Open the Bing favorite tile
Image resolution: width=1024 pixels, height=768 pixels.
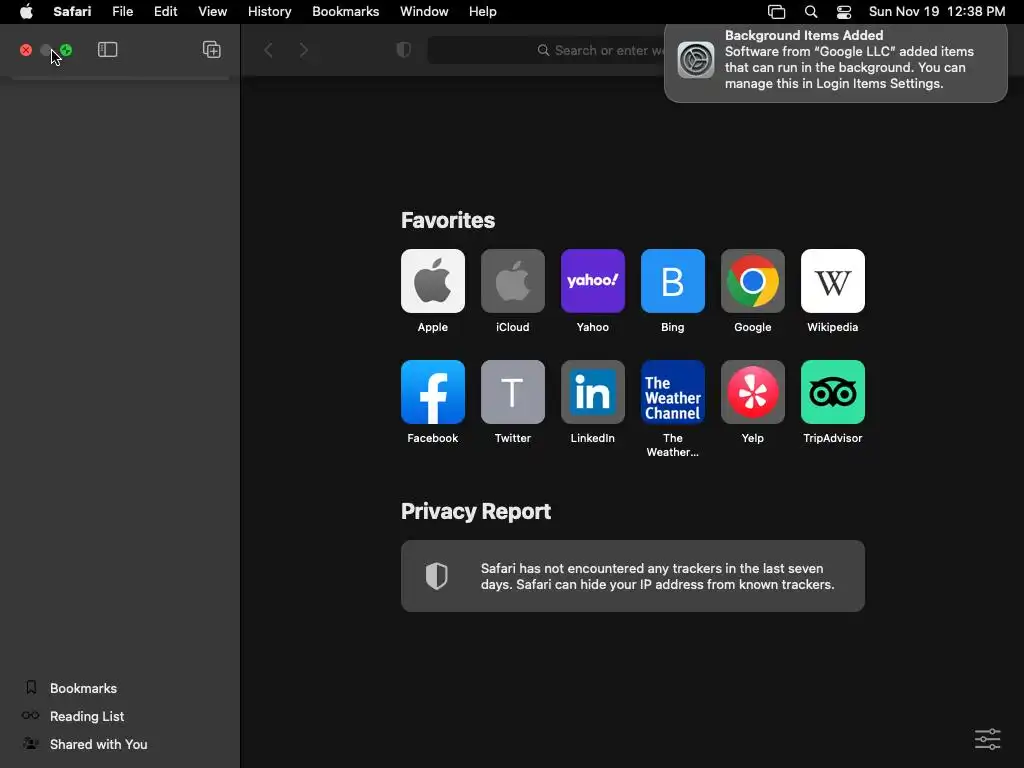673,281
